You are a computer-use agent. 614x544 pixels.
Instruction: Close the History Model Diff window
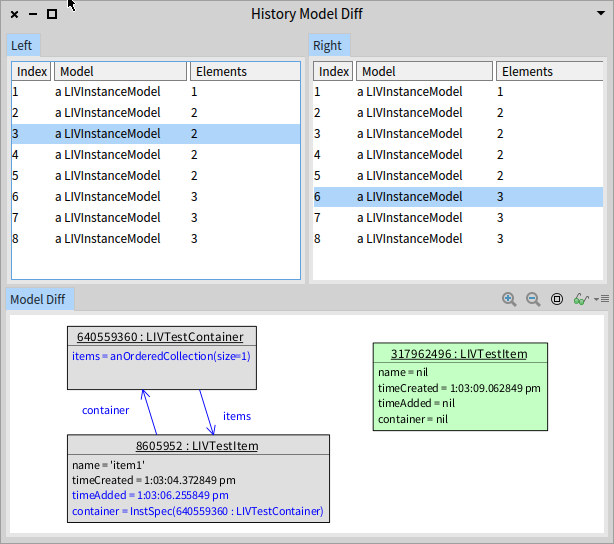pyautogui.click(x=14, y=14)
